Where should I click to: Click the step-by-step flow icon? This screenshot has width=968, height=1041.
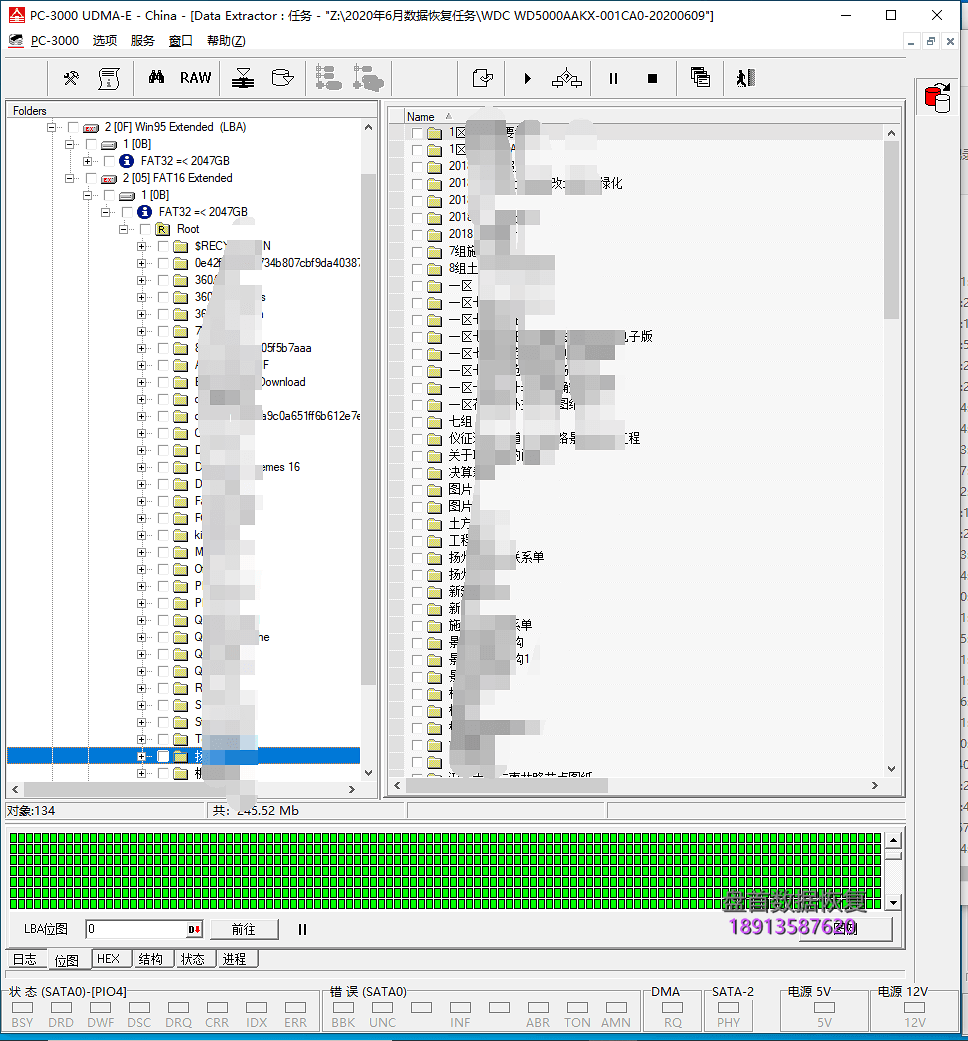566,78
